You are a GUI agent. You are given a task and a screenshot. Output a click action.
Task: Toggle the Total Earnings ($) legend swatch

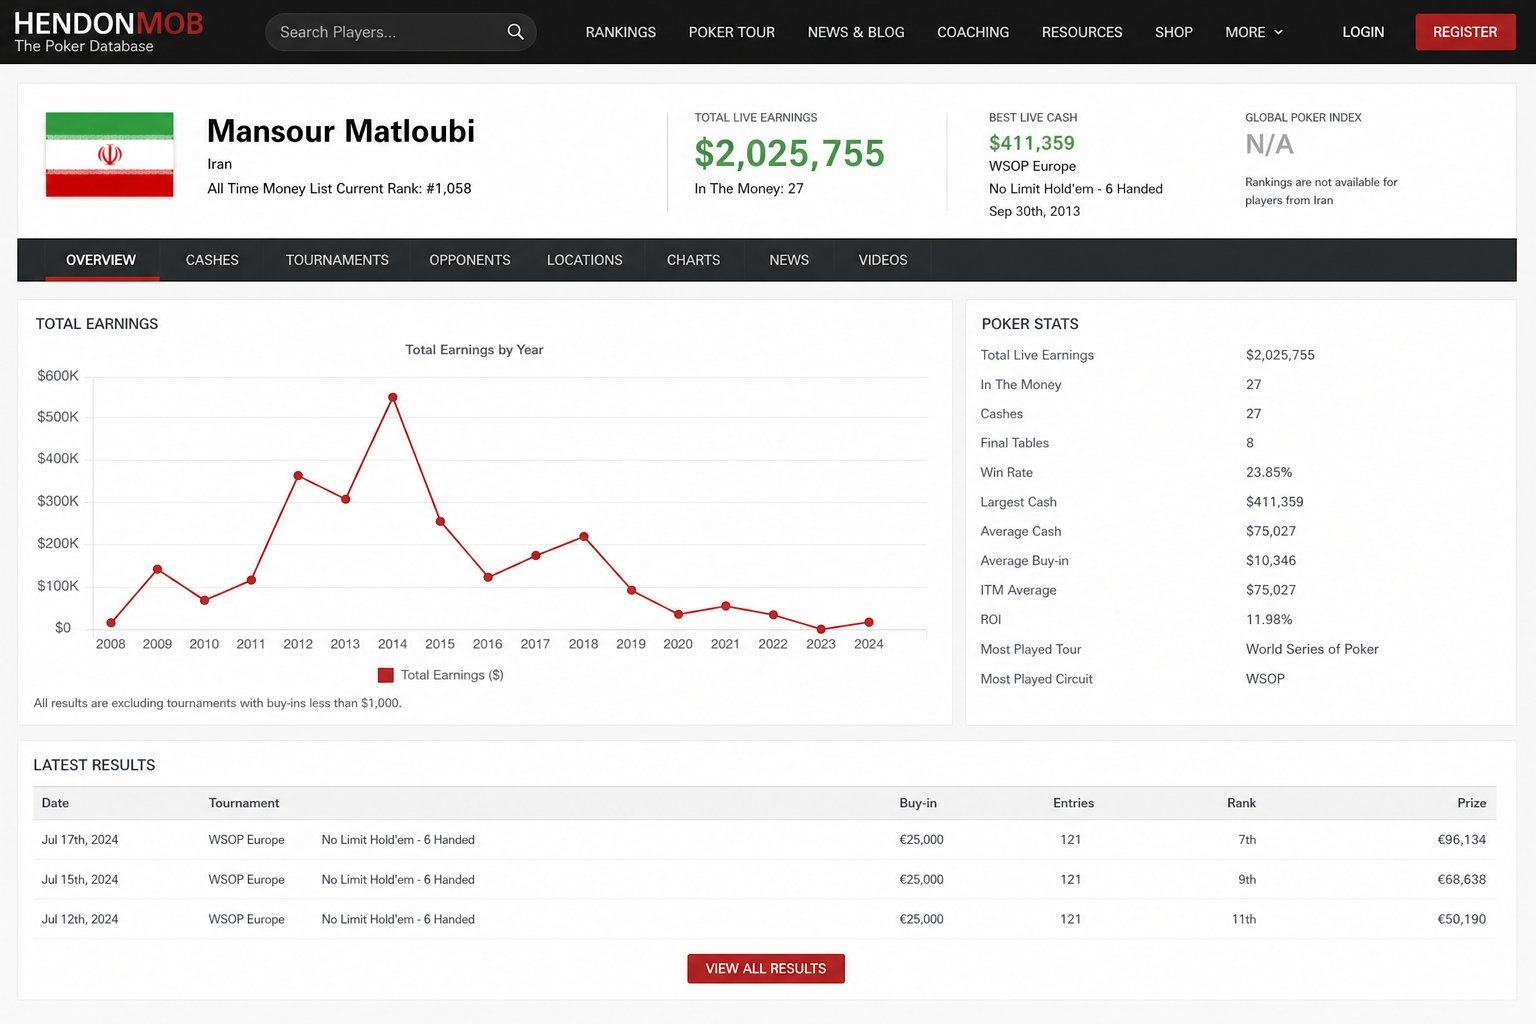(x=386, y=675)
